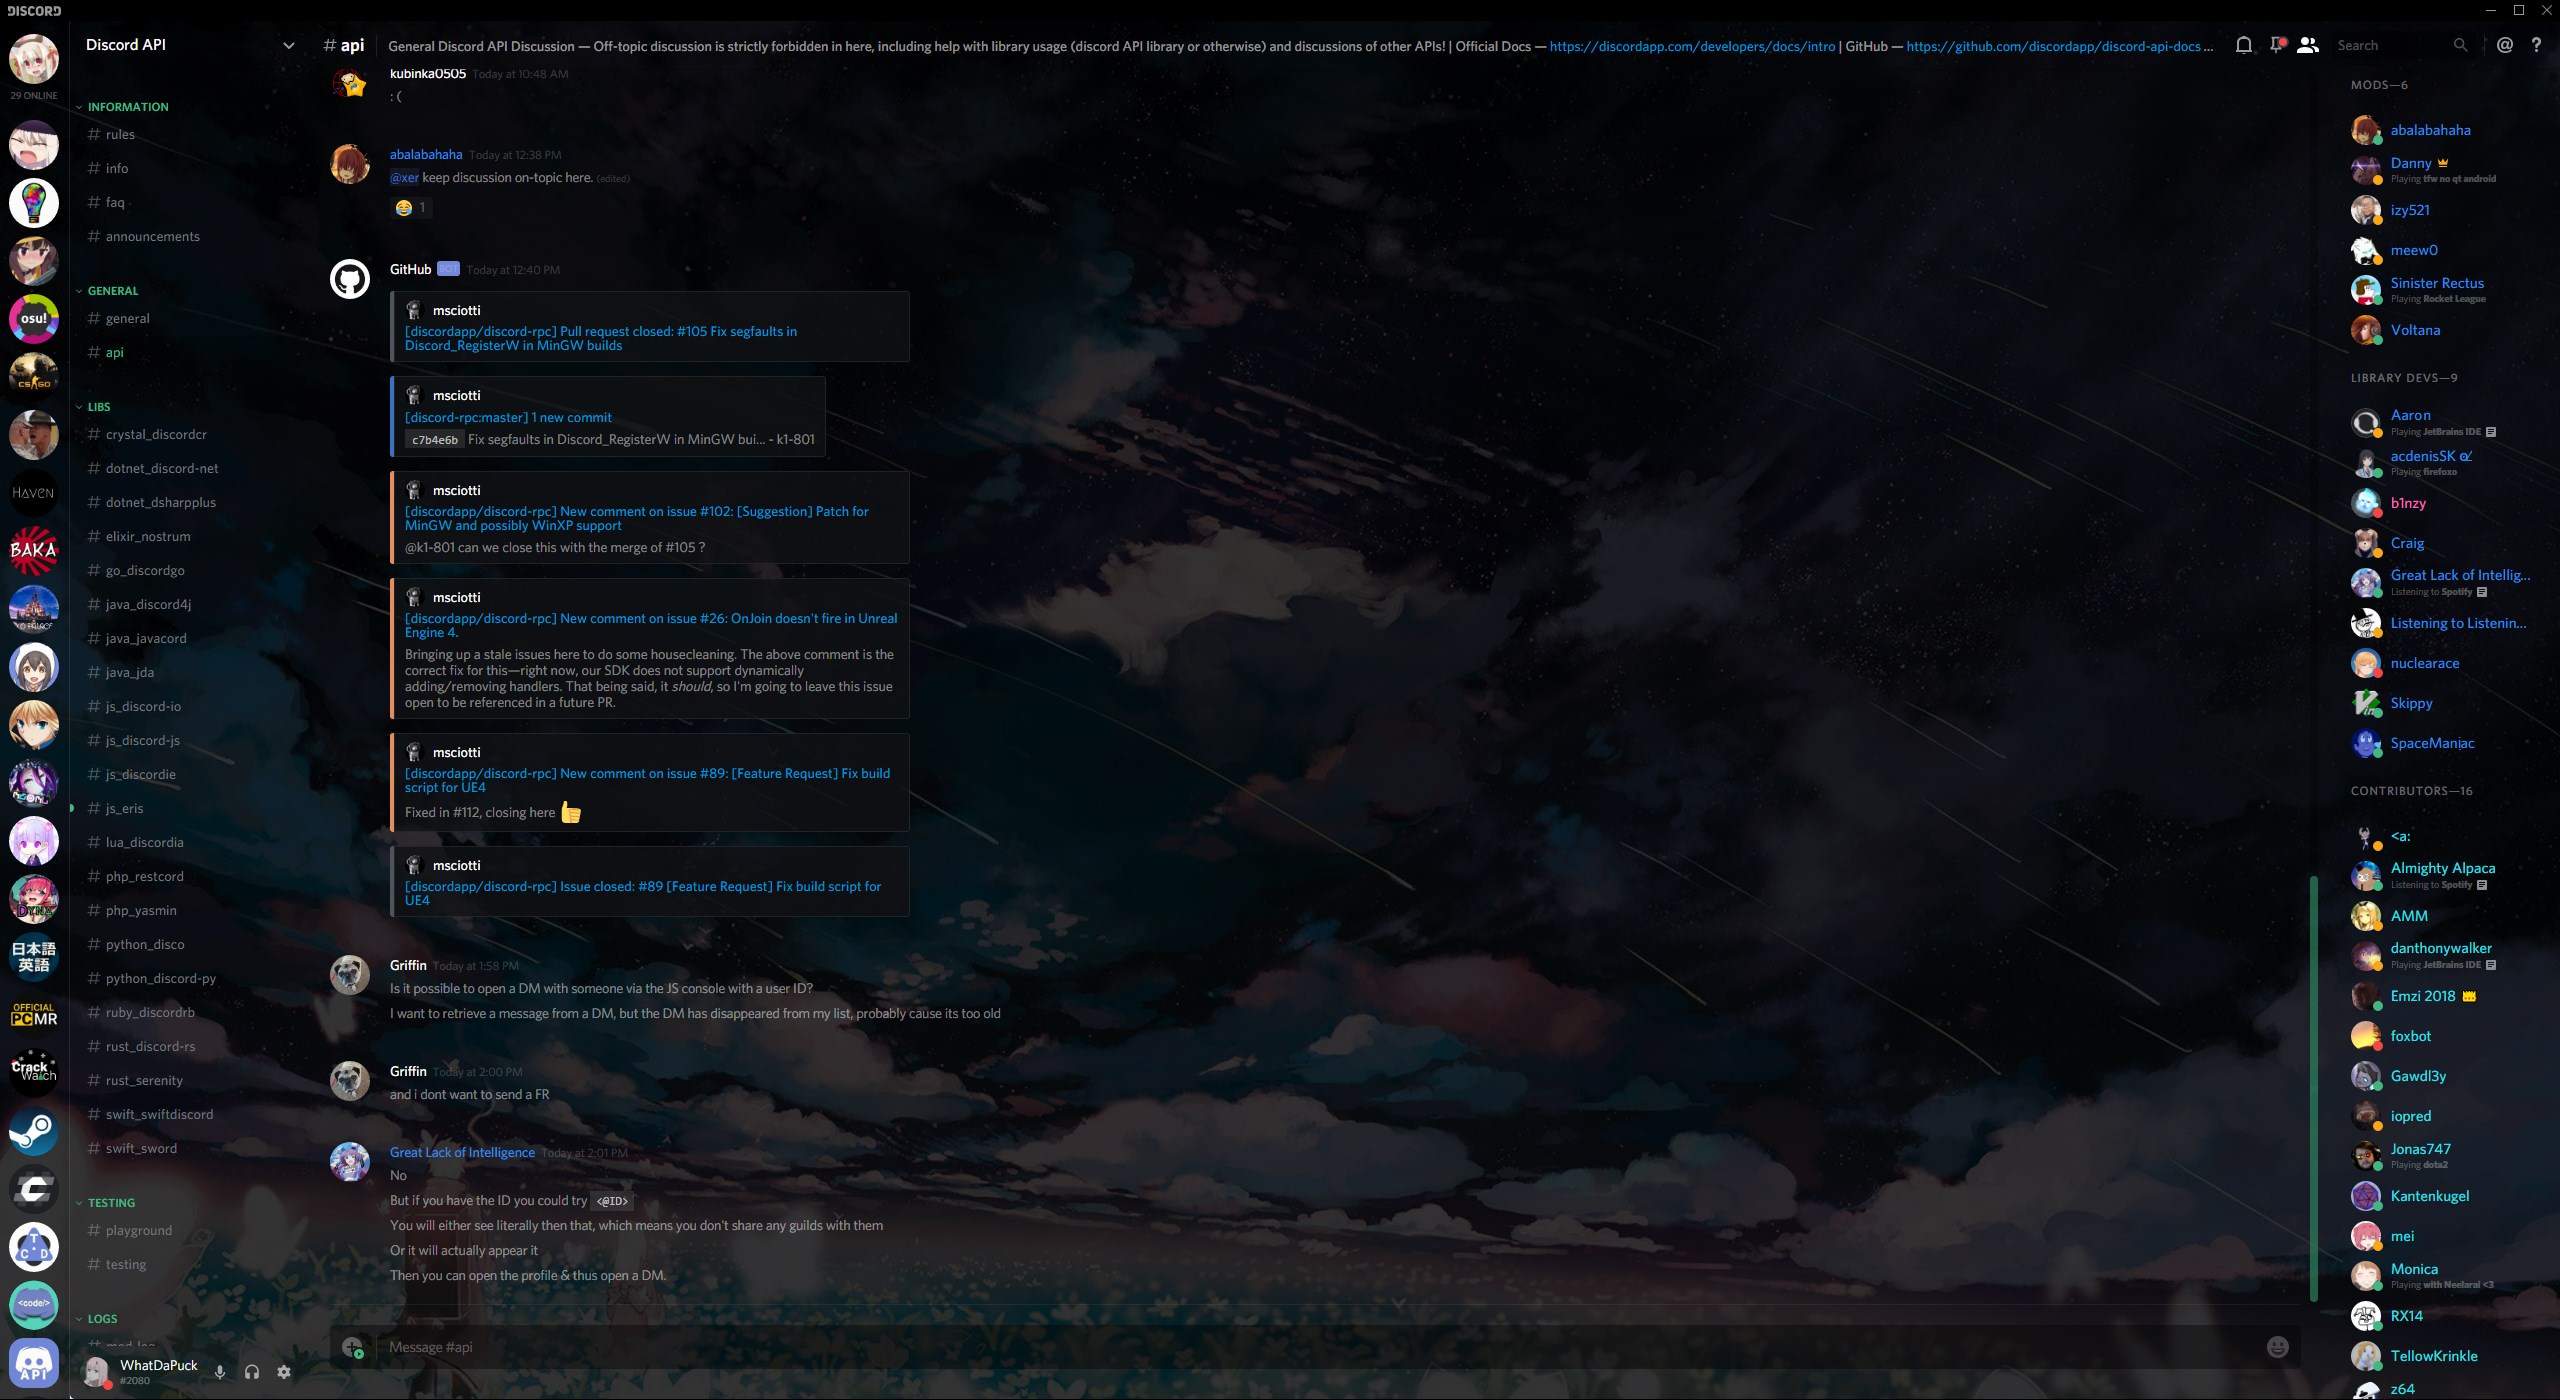Screen dimensions: 2560x1400
Task: Open the CrackWatch server icon
Action: [34, 1073]
